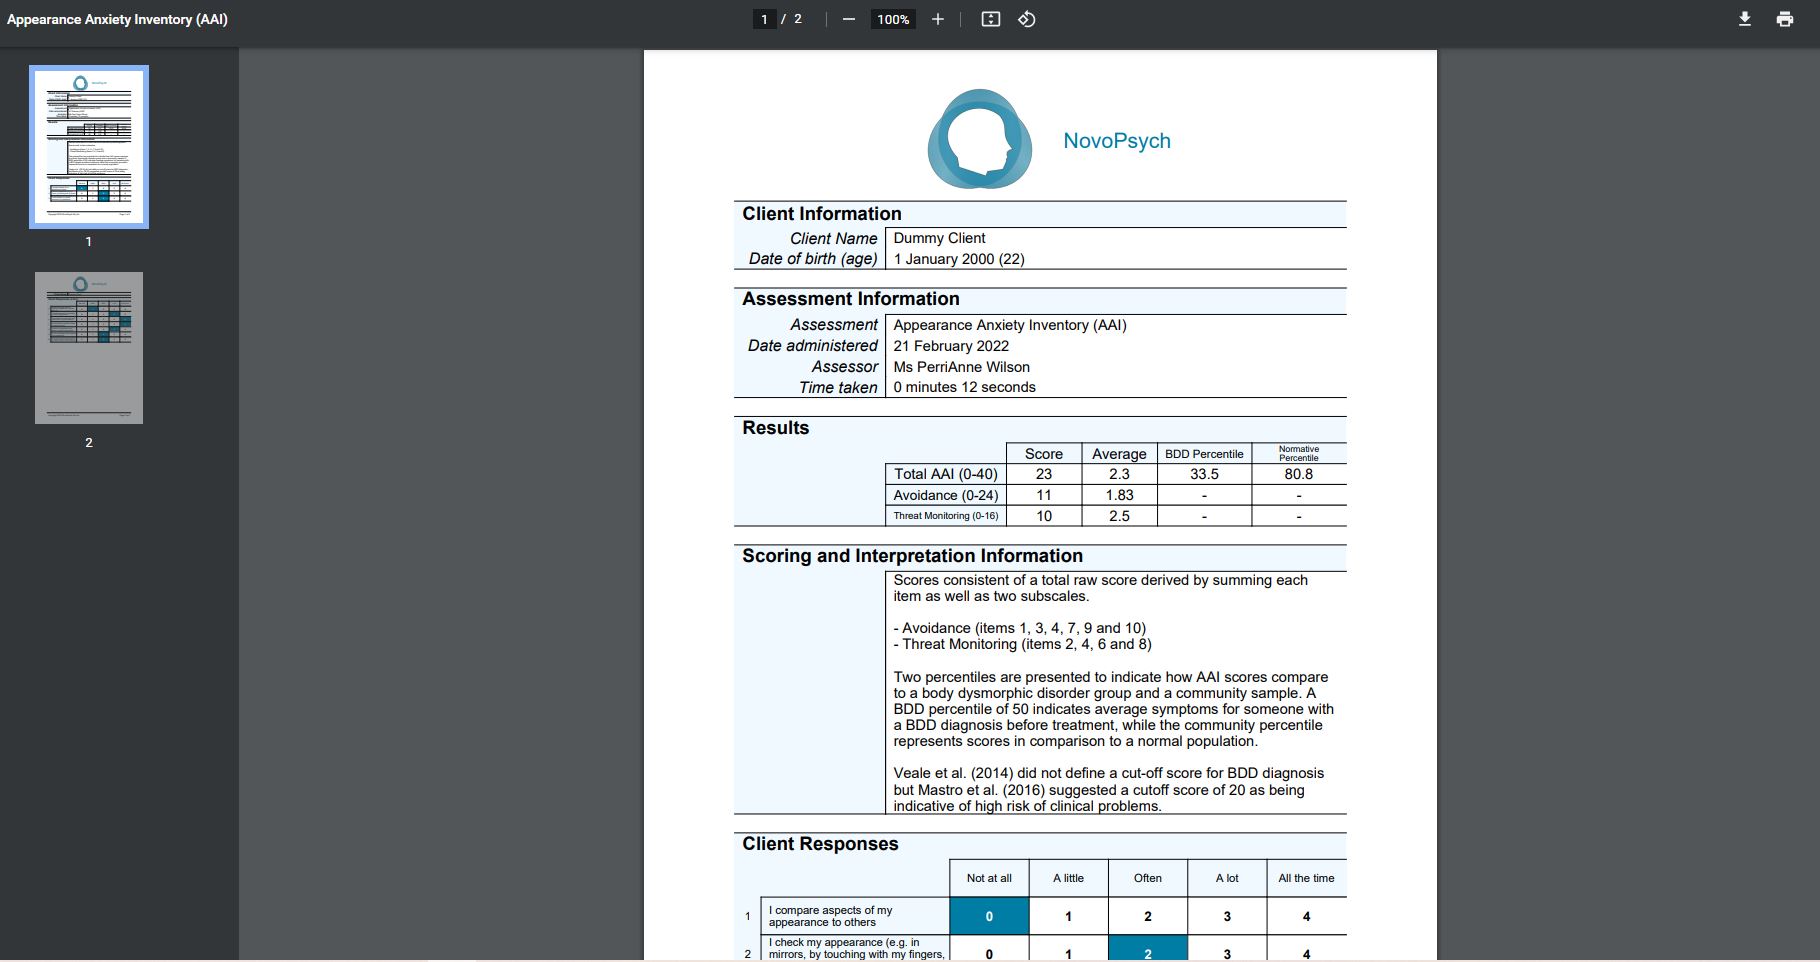Select the highlighted 0 response for item 1
The width and height of the screenshot is (1820, 962).
point(989,916)
